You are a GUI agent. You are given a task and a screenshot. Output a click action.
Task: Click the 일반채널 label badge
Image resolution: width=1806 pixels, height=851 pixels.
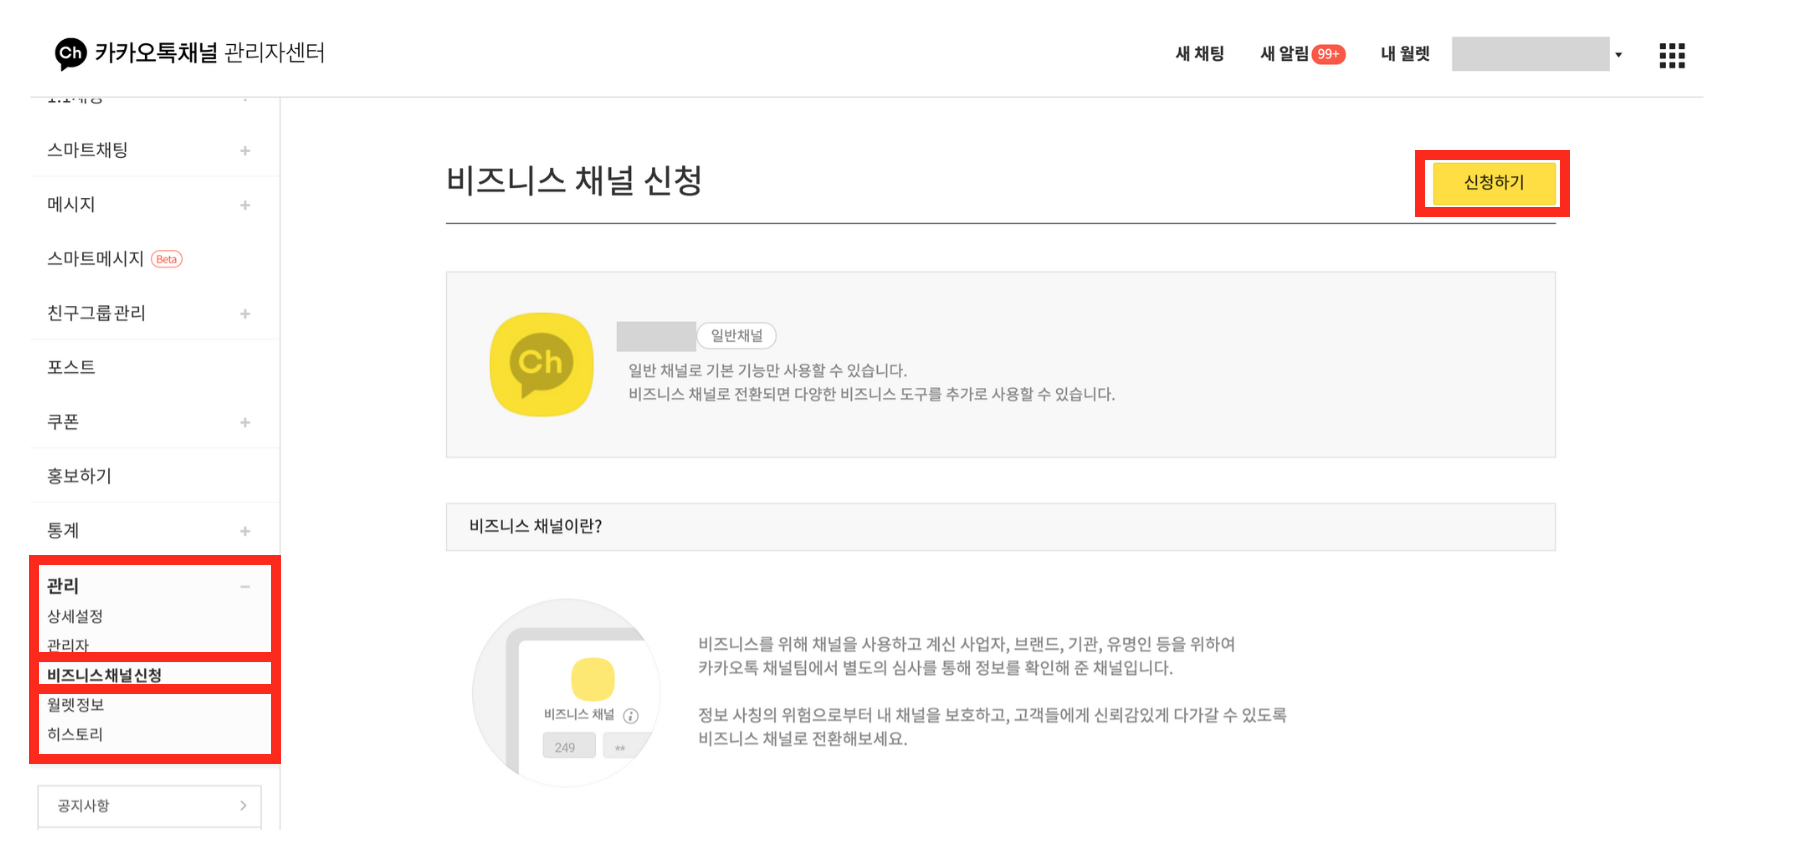(x=736, y=336)
